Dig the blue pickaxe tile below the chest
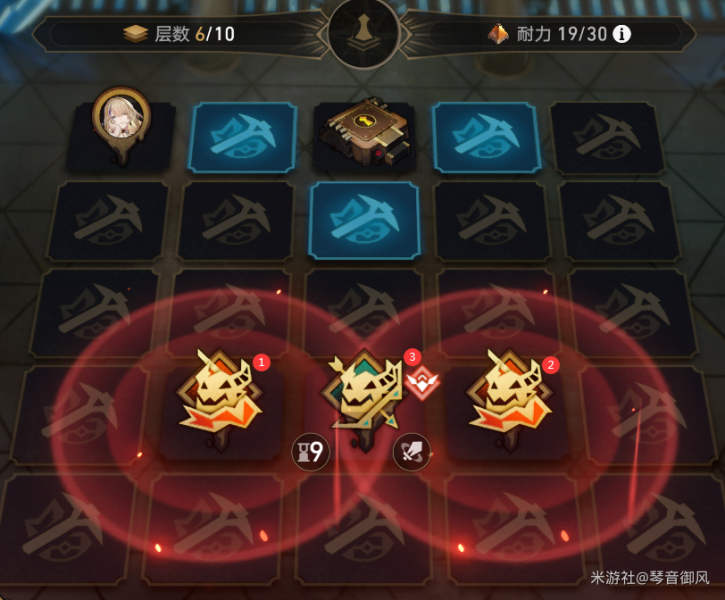 364,220
